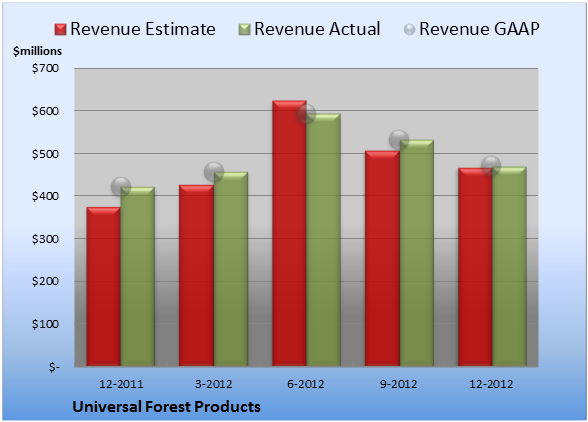Screen dimensions: 588x422
Task: Select the red estimate bar for 3-2012
Action: [196, 275]
